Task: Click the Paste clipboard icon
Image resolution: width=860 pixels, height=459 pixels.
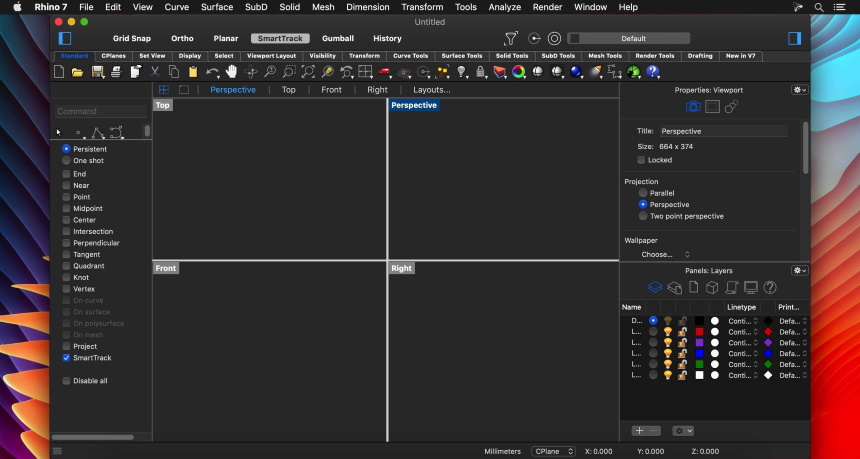Action: pos(193,72)
